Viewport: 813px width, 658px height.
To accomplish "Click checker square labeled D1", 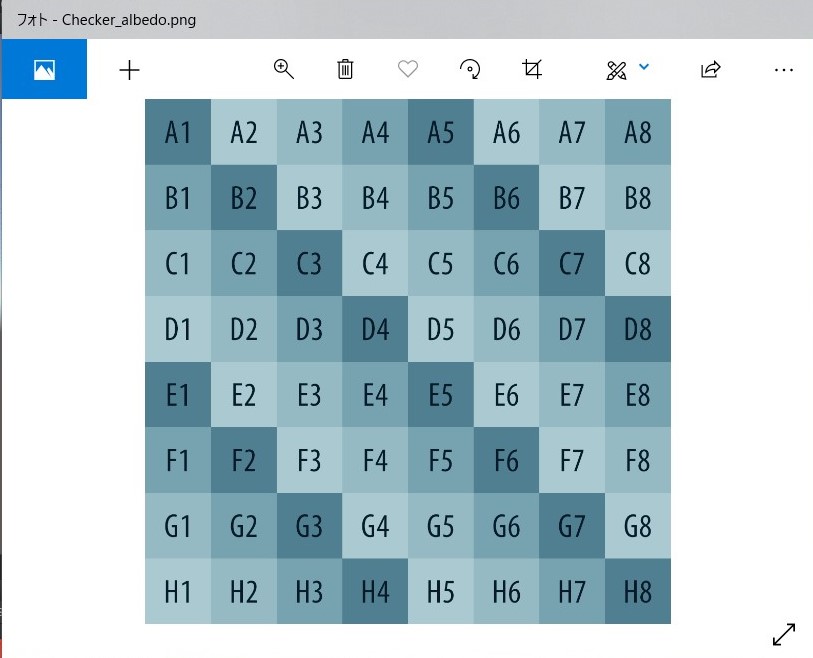I will click(x=178, y=329).
